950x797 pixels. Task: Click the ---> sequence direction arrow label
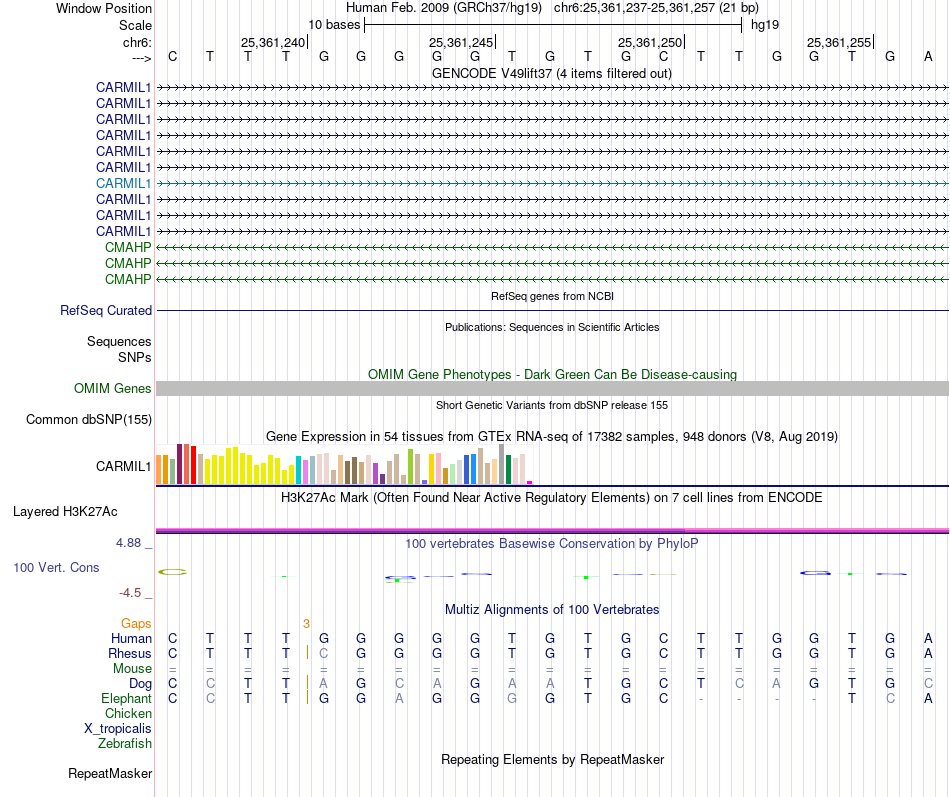(x=141, y=58)
